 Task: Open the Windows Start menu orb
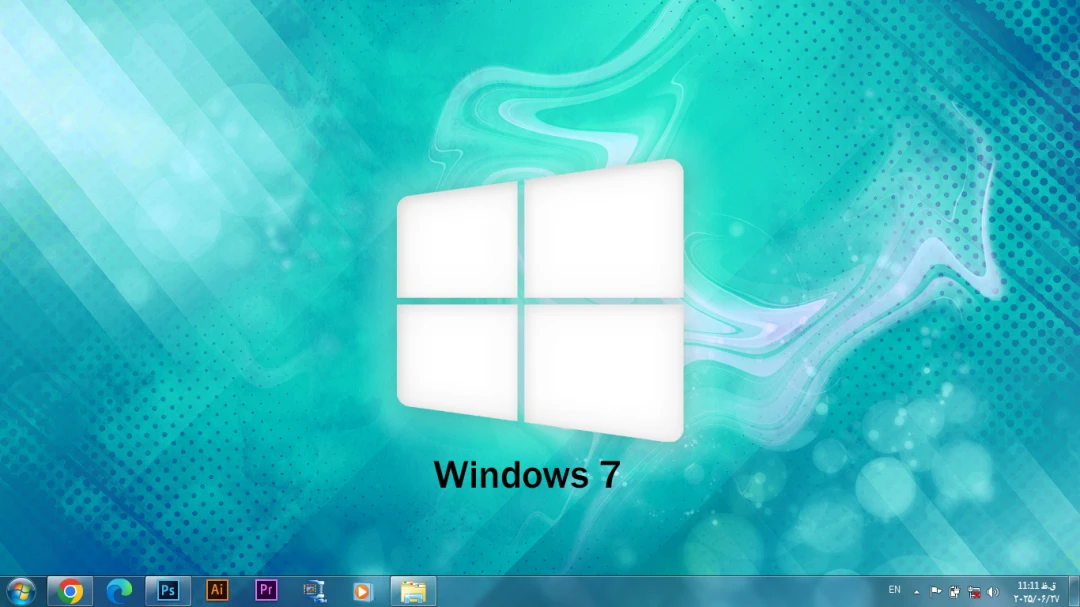pyautogui.click(x=21, y=592)
